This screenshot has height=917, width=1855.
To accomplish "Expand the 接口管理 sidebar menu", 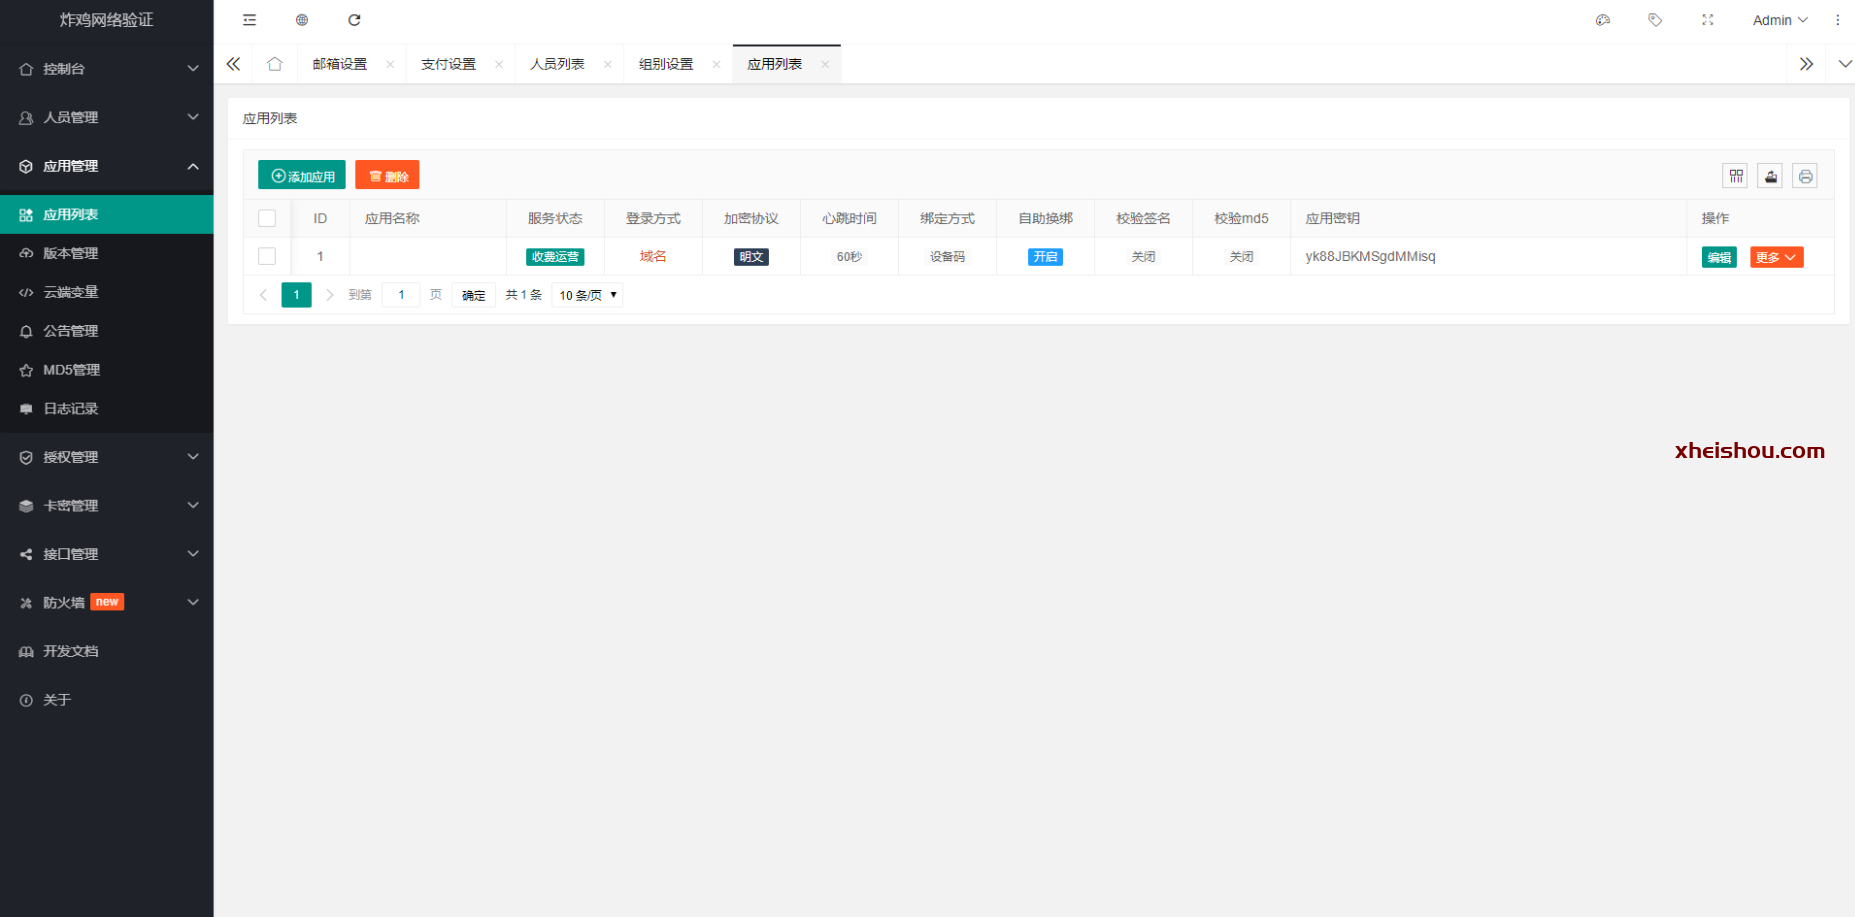I will point(107,554).
